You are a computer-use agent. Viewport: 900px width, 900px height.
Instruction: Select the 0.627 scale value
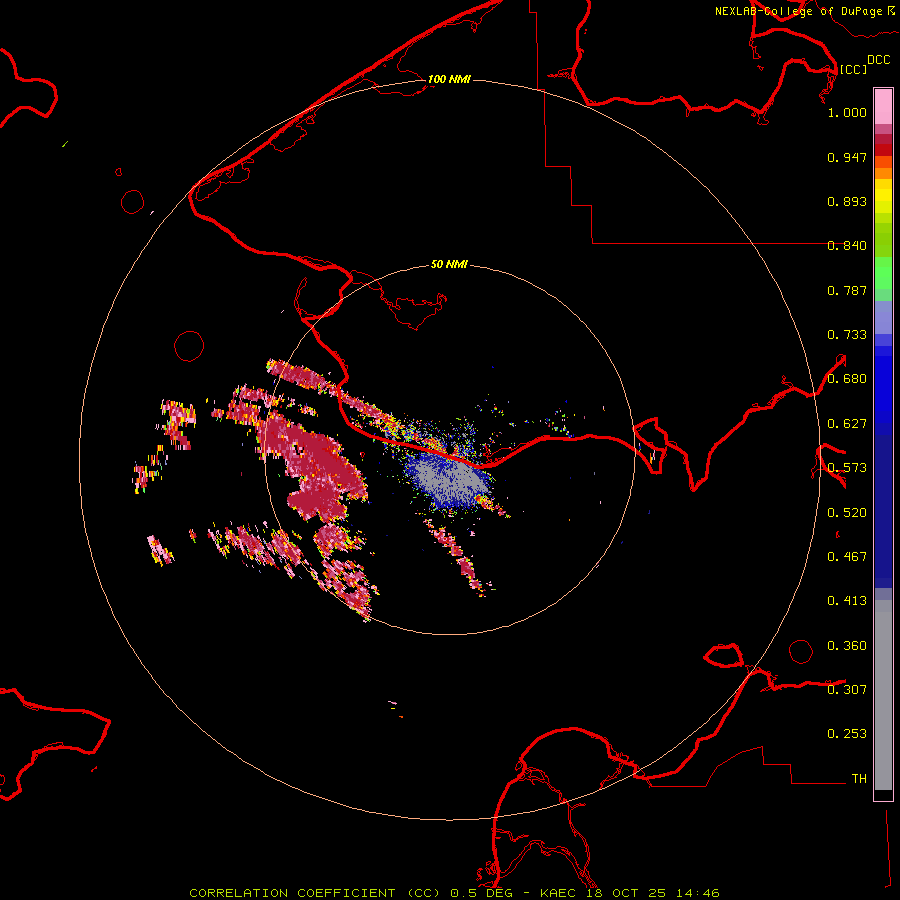pyautogui.click(x=847, y=424)
